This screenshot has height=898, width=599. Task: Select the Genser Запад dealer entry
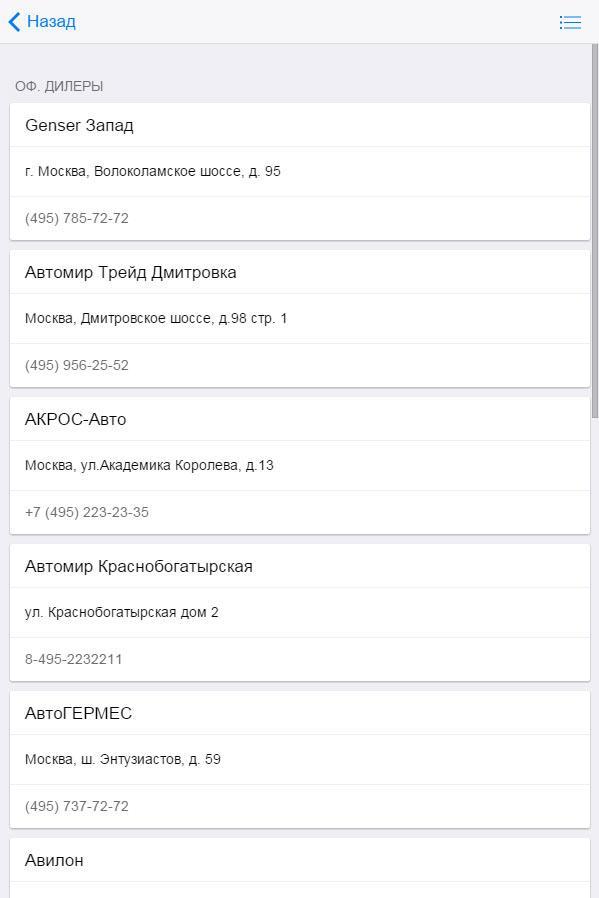(79, 124)
